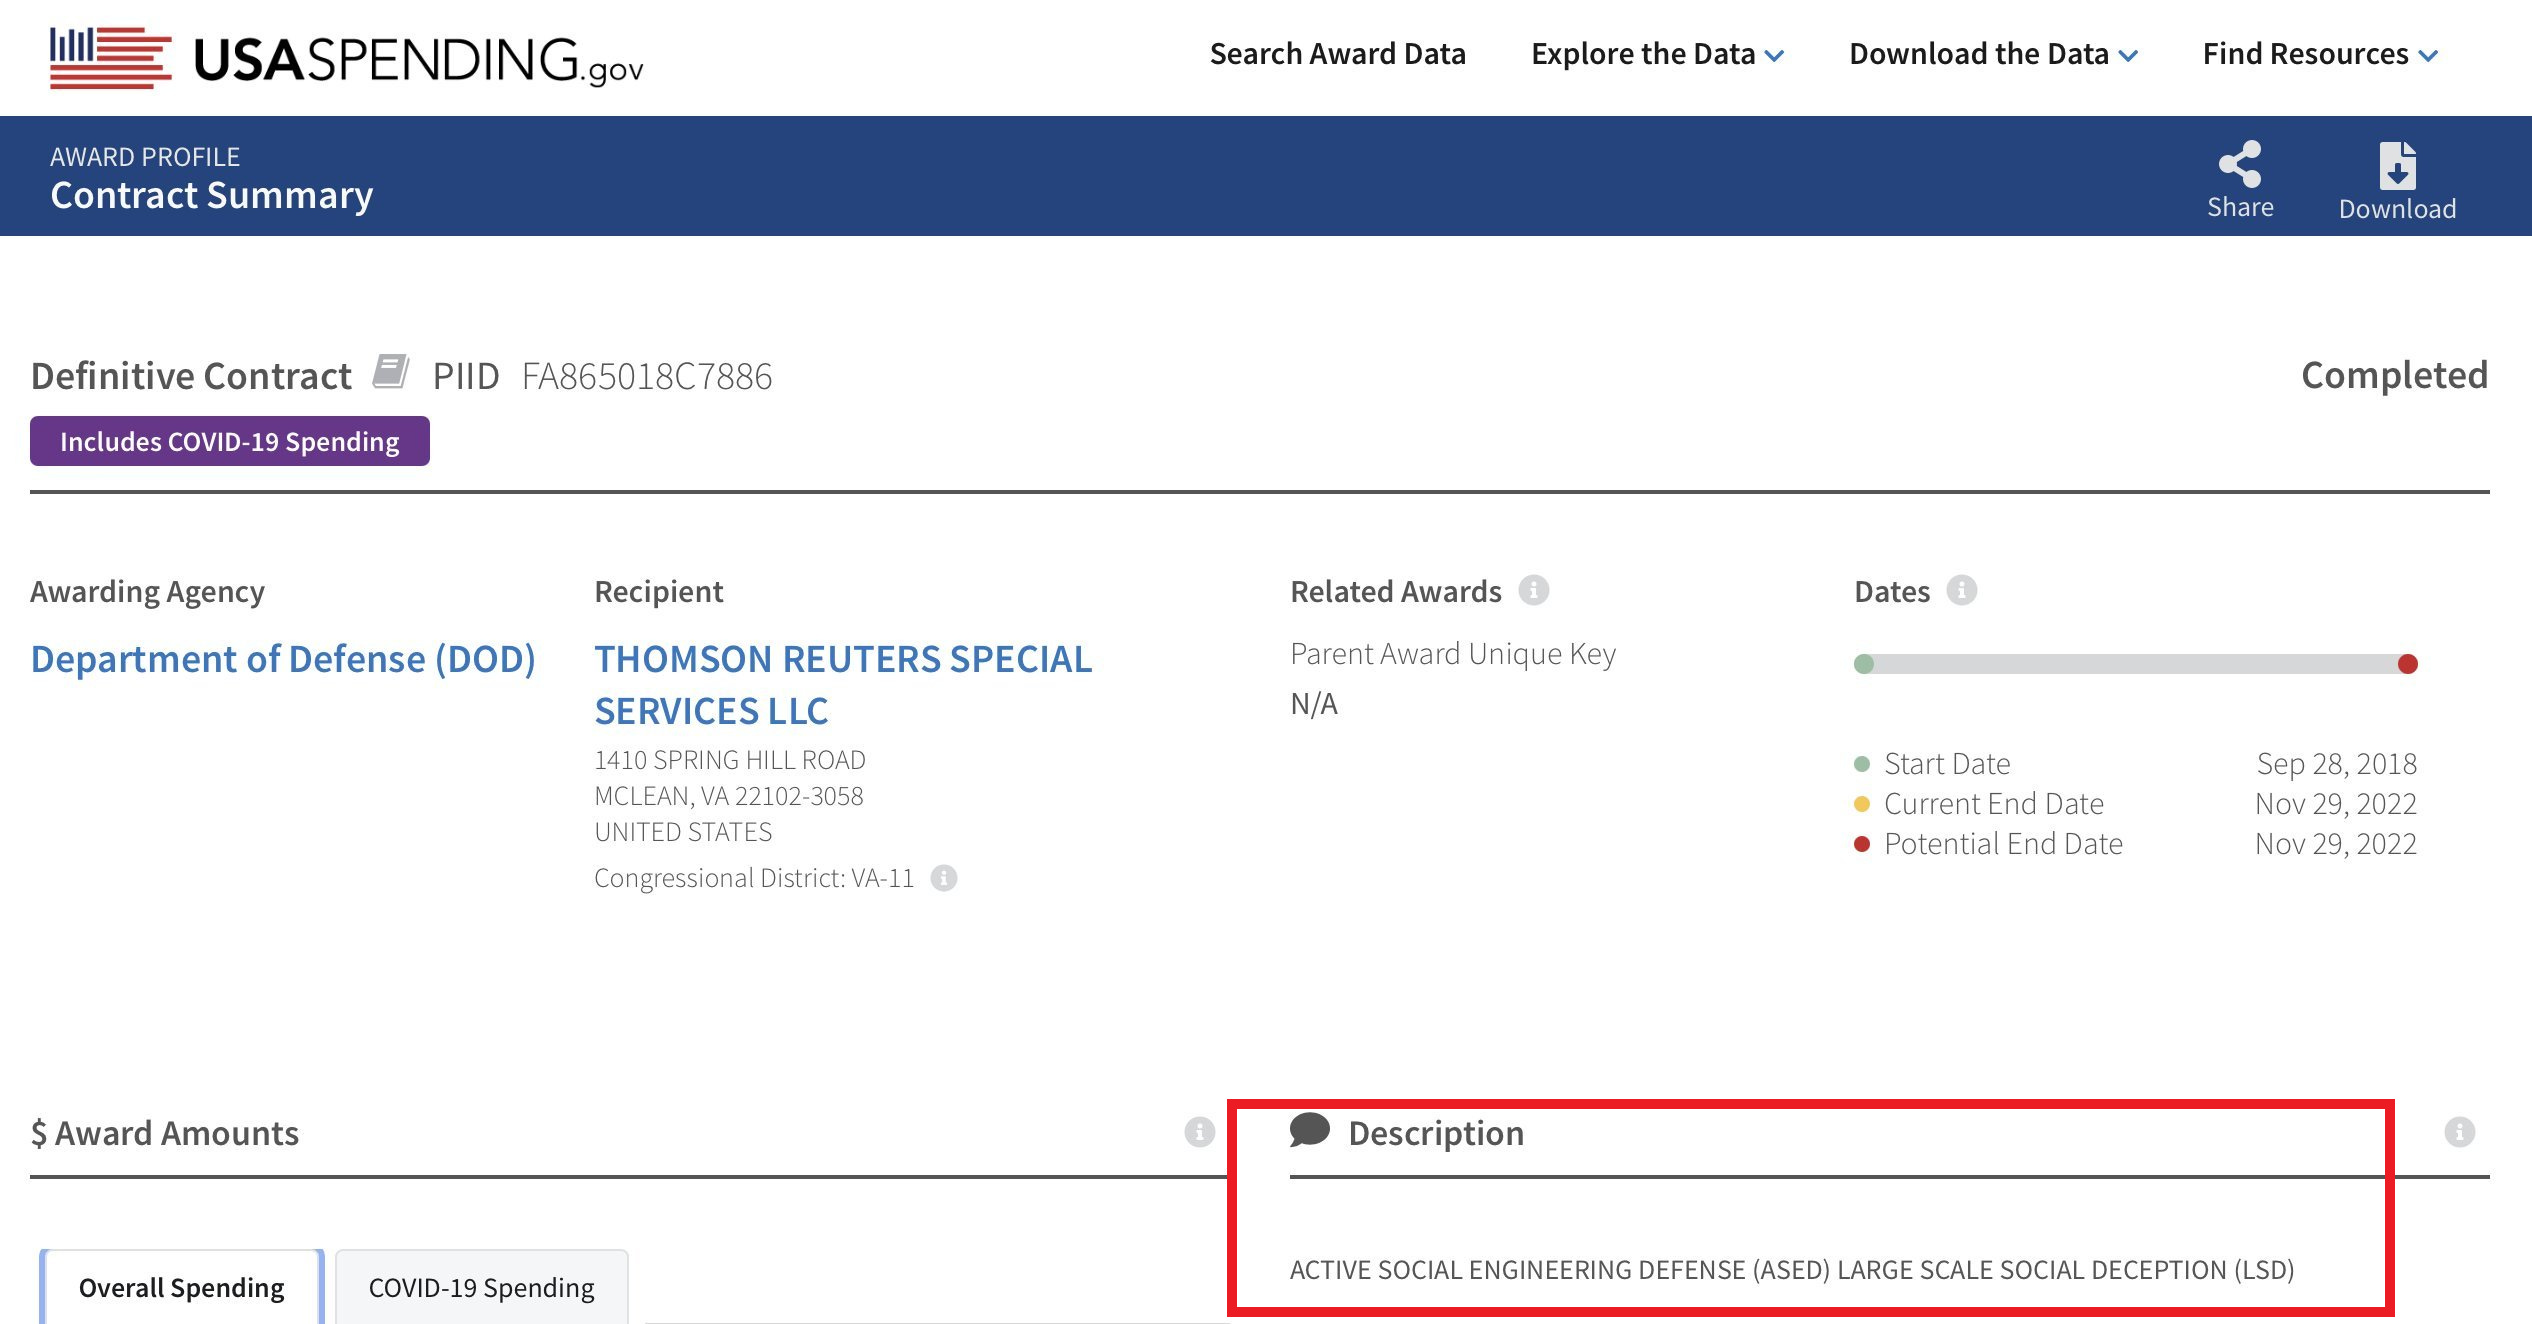Click red end marker on dates timeline
Image resolution: width=2532 pixels, height=1324 pixels.
2407,664
